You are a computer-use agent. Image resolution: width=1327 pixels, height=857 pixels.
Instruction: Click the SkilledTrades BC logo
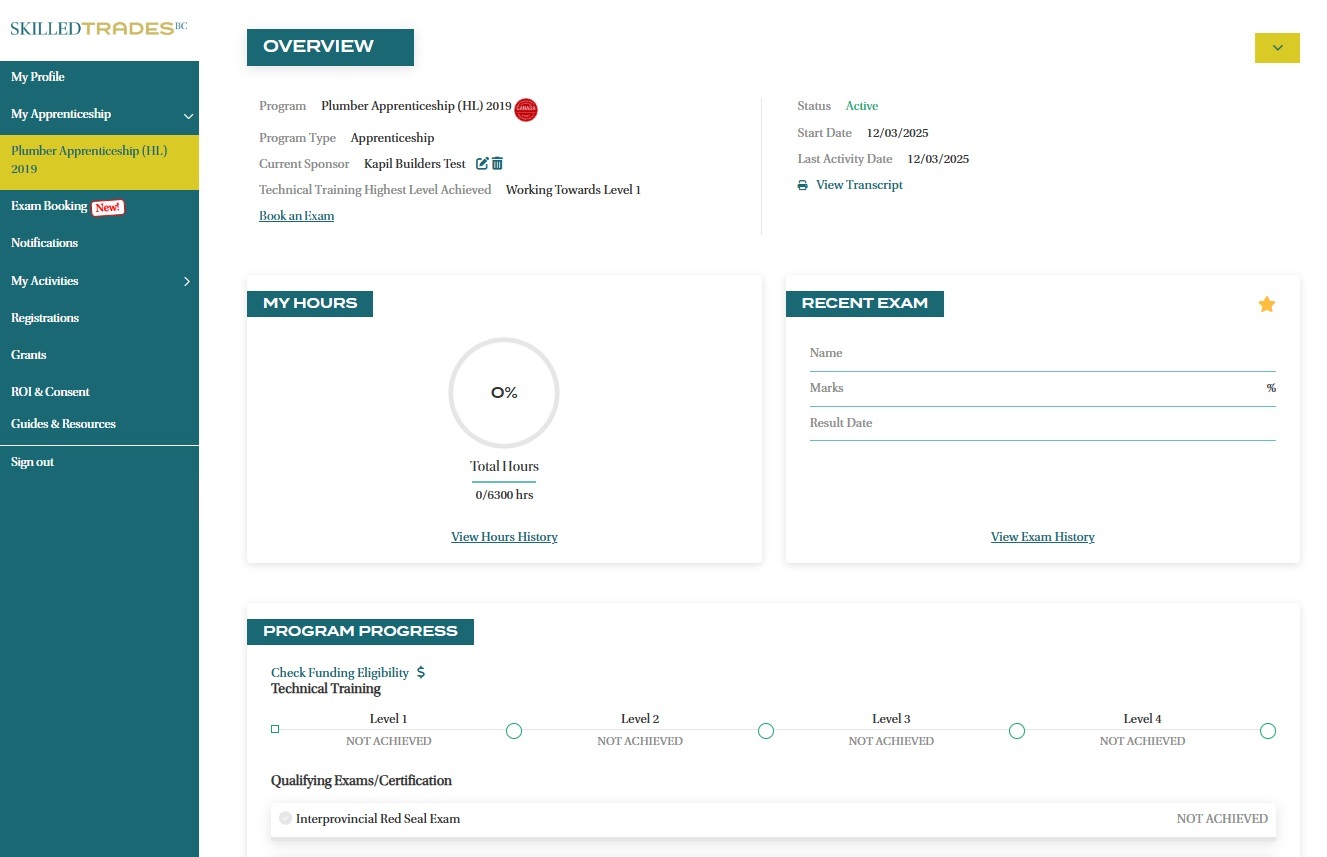pos(98,28)
